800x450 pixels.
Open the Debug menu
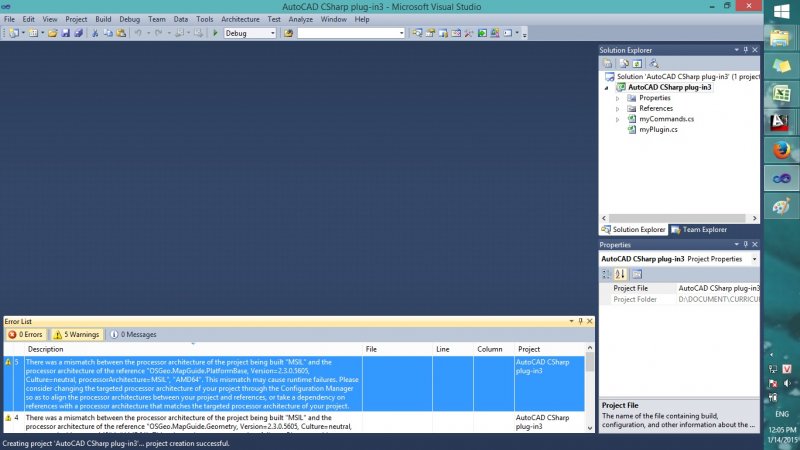click(x=130, y=19)
